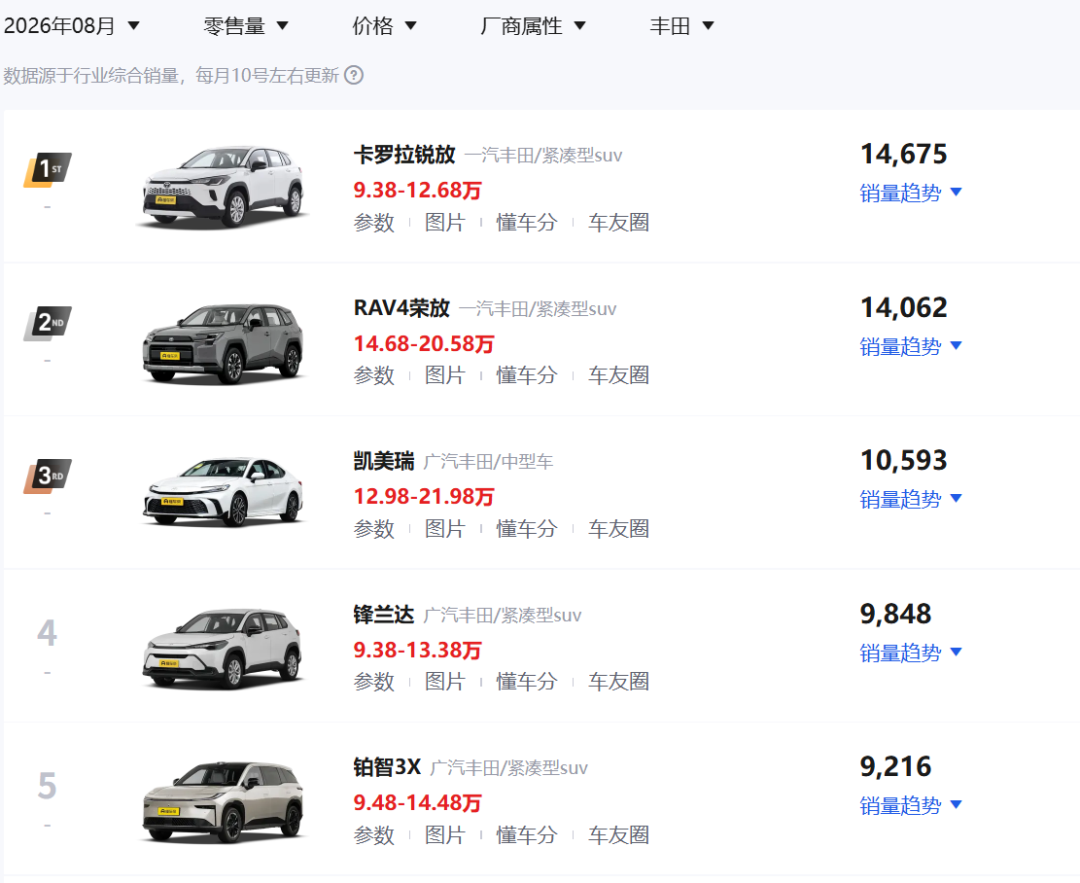Open 车友圈 for 凯美瑞
The width and height of the screenshot is (1080, 883).
[619, 529]
